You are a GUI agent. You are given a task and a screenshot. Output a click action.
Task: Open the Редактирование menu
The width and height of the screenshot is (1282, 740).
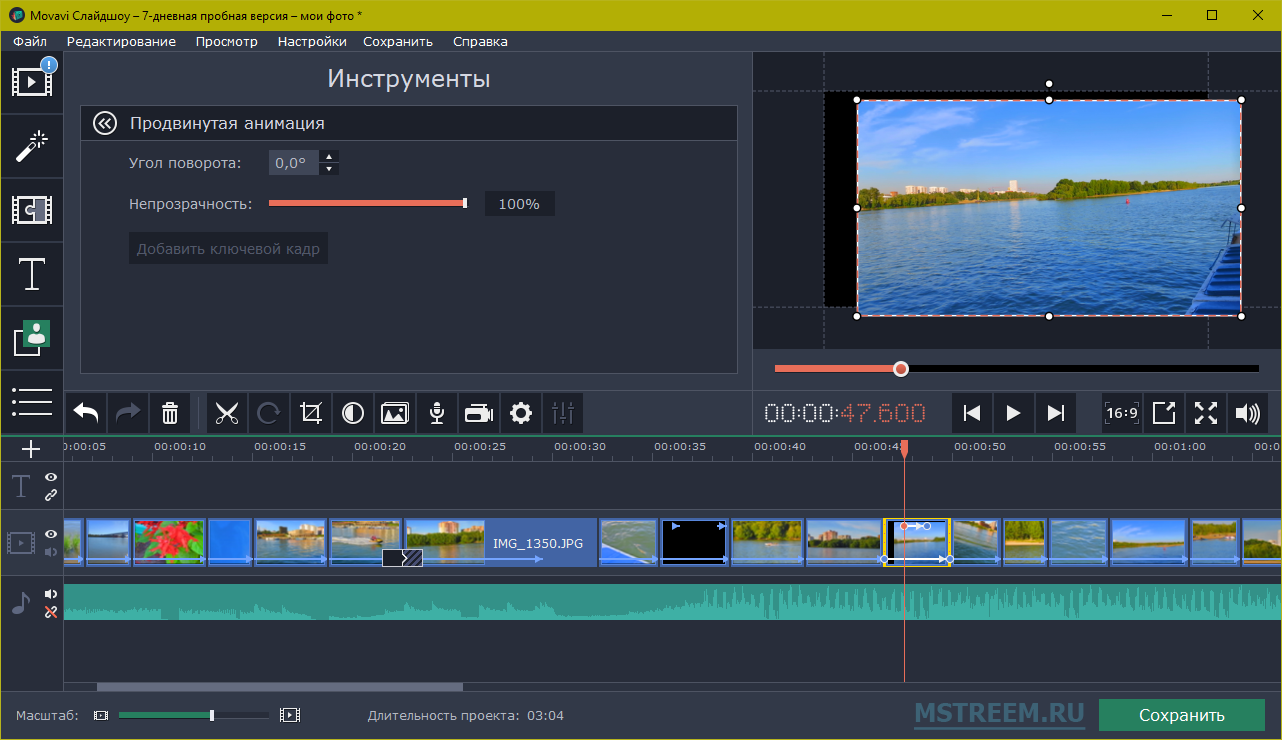121,41
